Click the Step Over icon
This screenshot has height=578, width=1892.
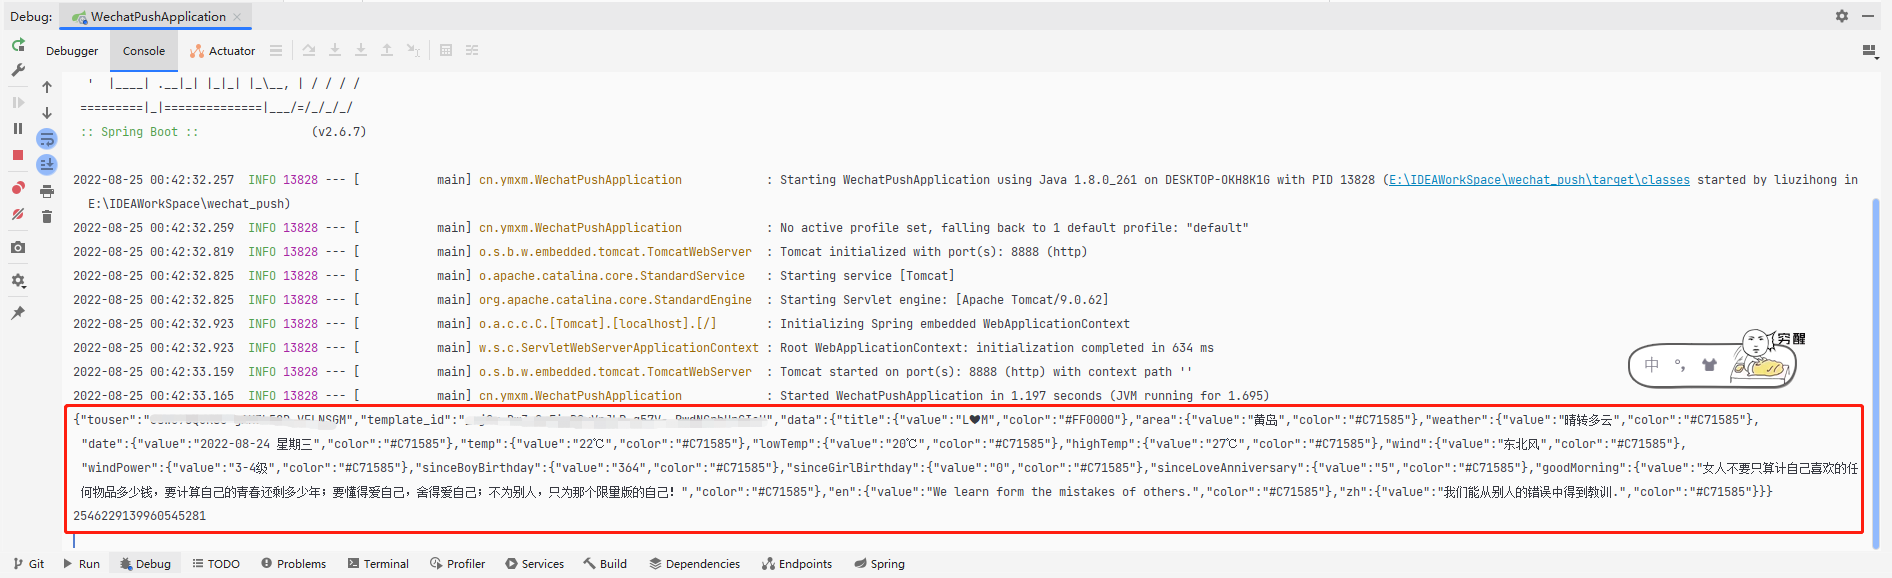(309, 50)
